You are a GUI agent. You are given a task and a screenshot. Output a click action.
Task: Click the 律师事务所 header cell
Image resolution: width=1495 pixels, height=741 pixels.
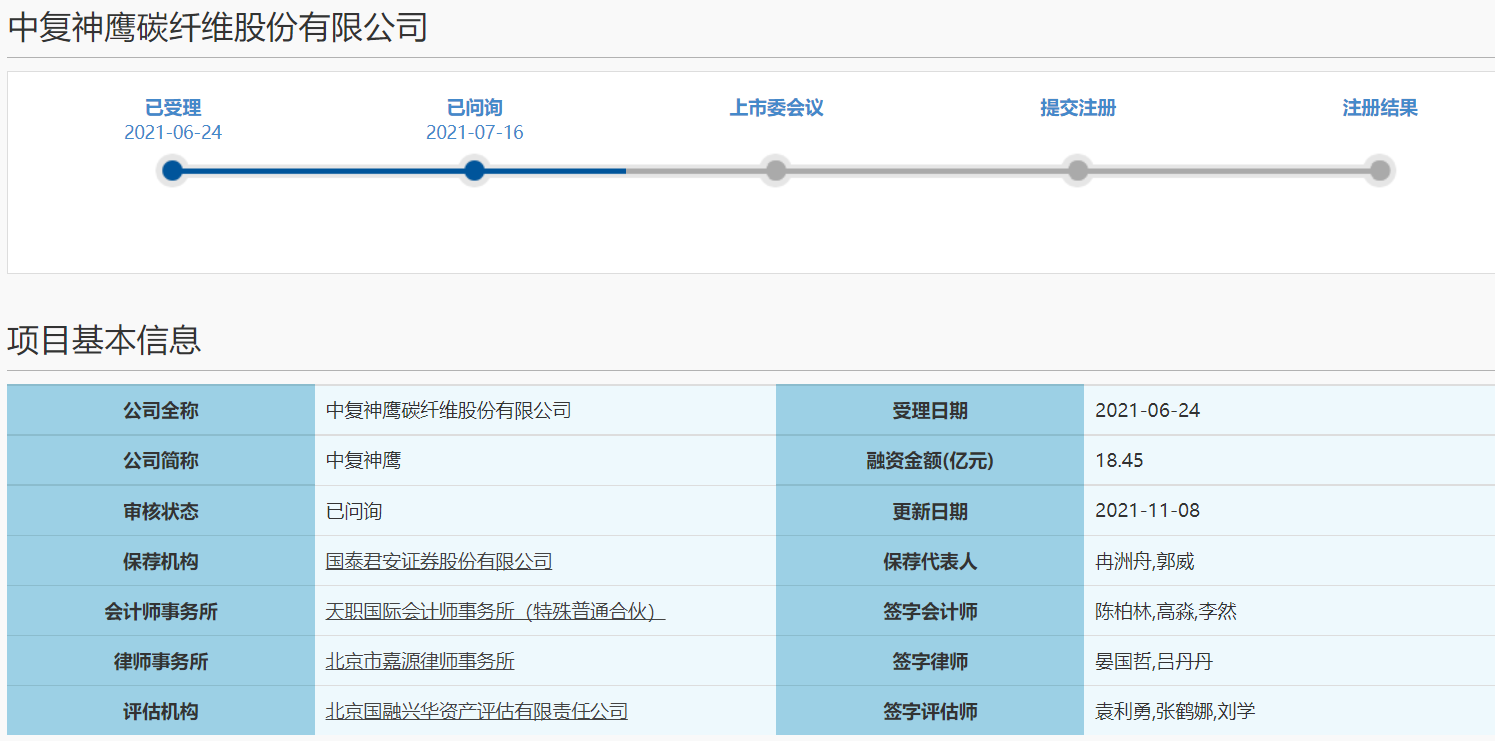(161, 661)
